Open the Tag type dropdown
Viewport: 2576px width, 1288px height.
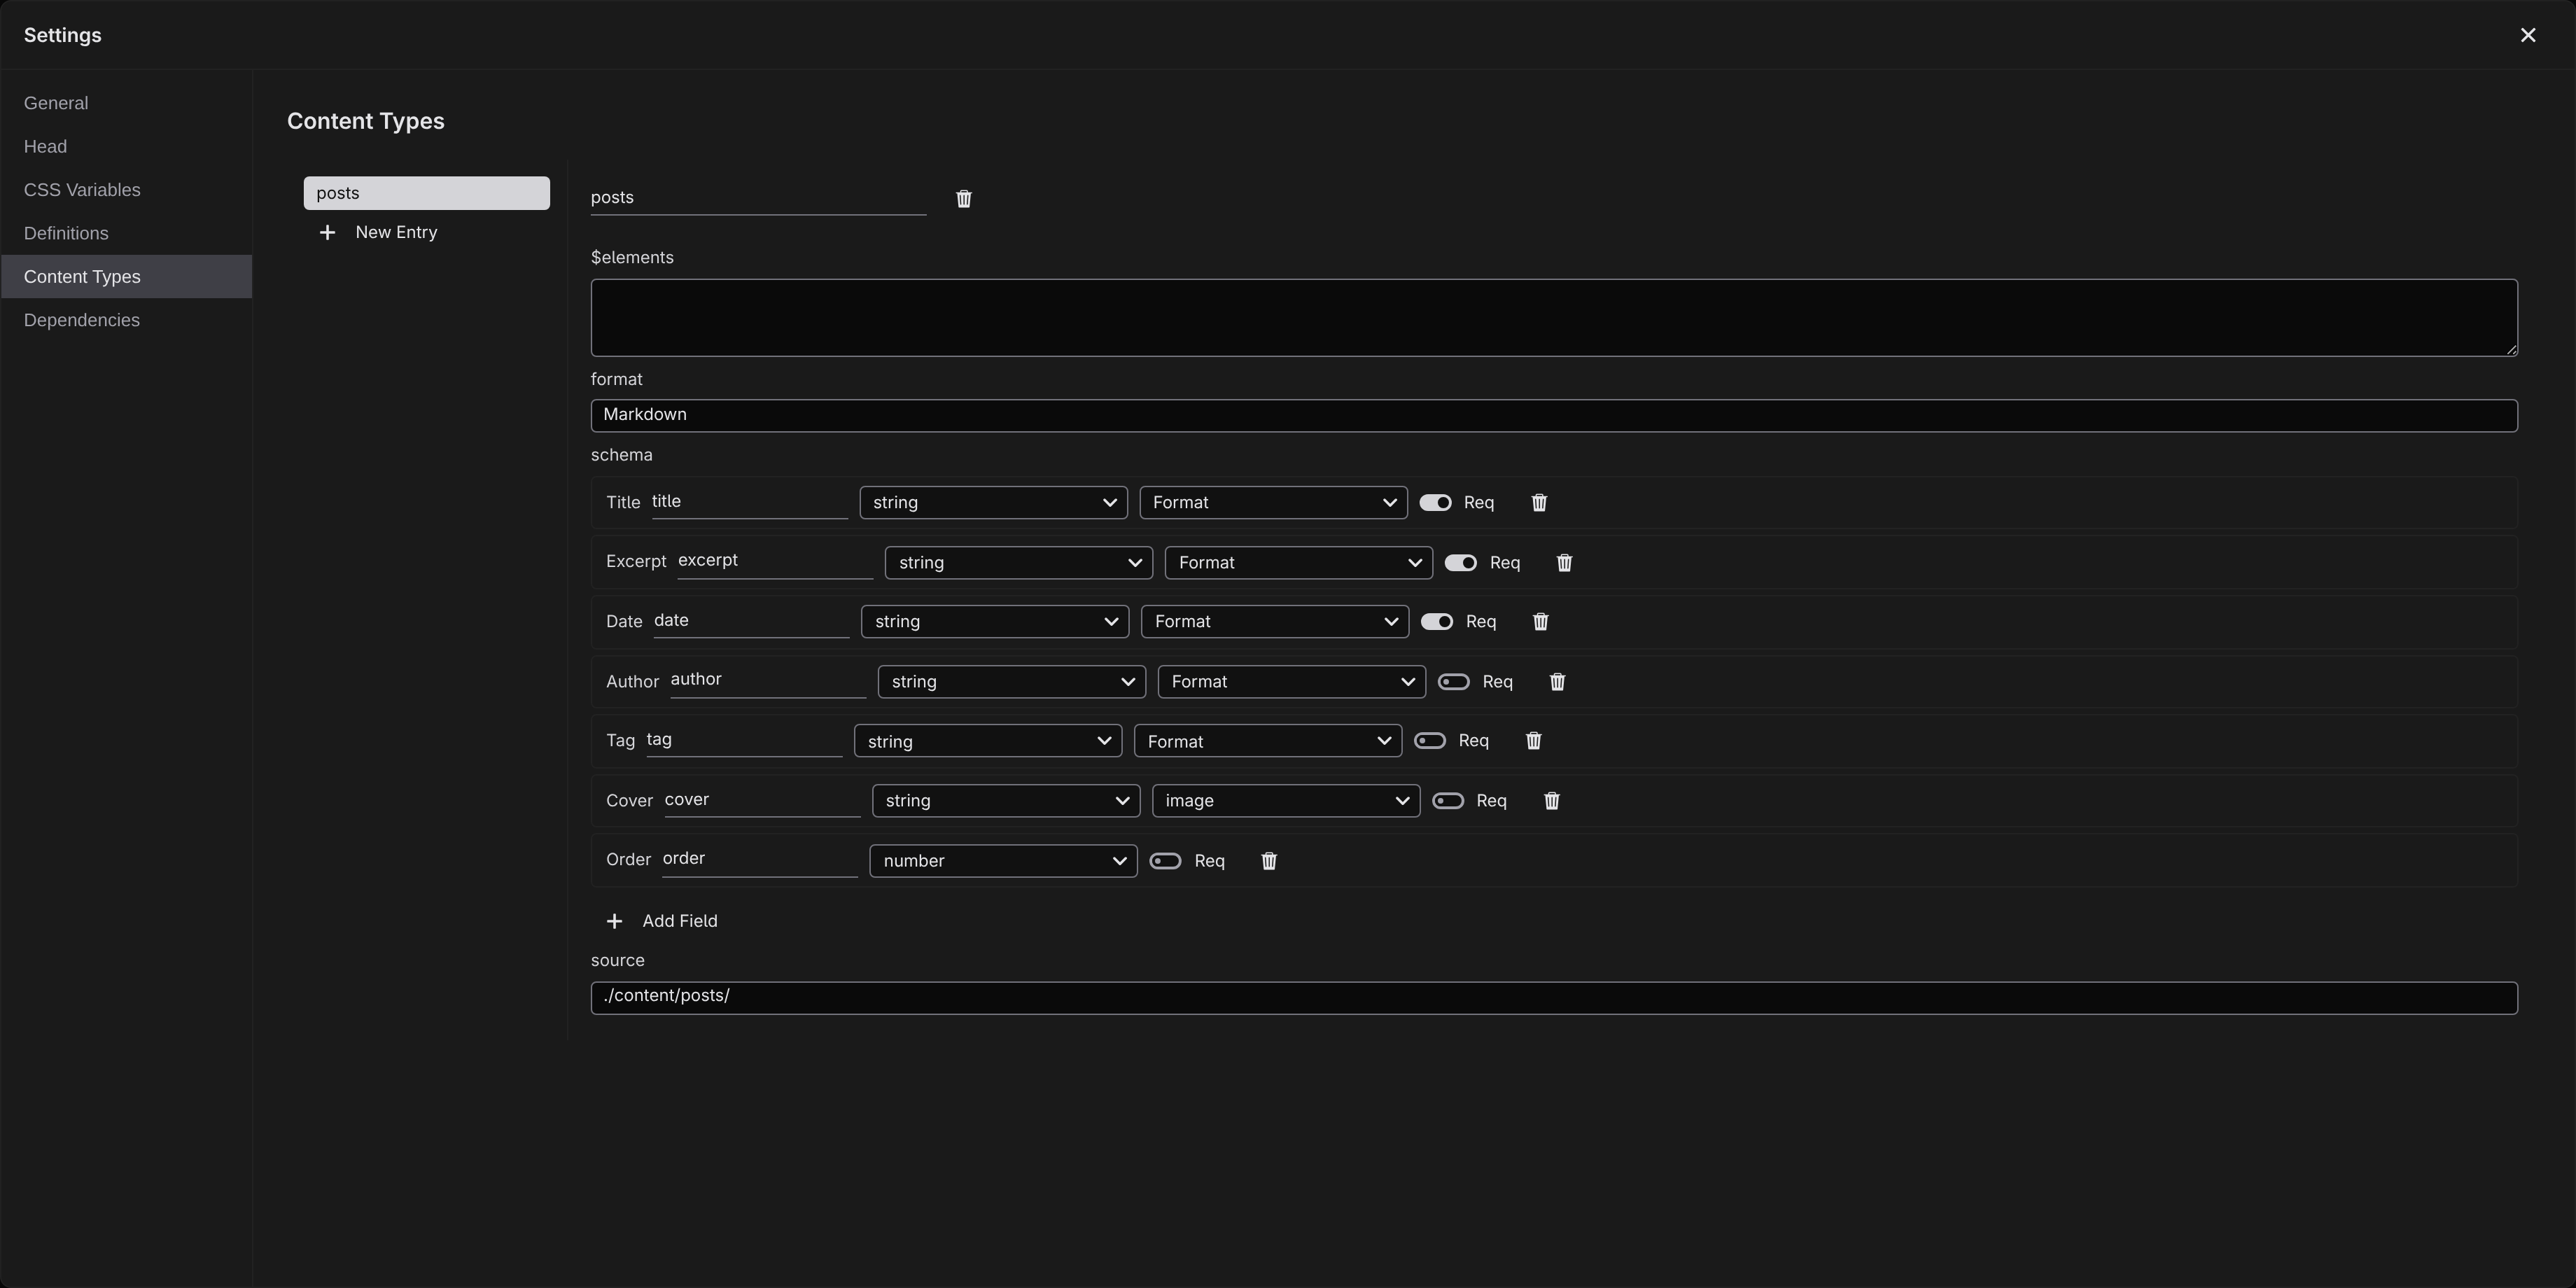[x=988, y=741]
